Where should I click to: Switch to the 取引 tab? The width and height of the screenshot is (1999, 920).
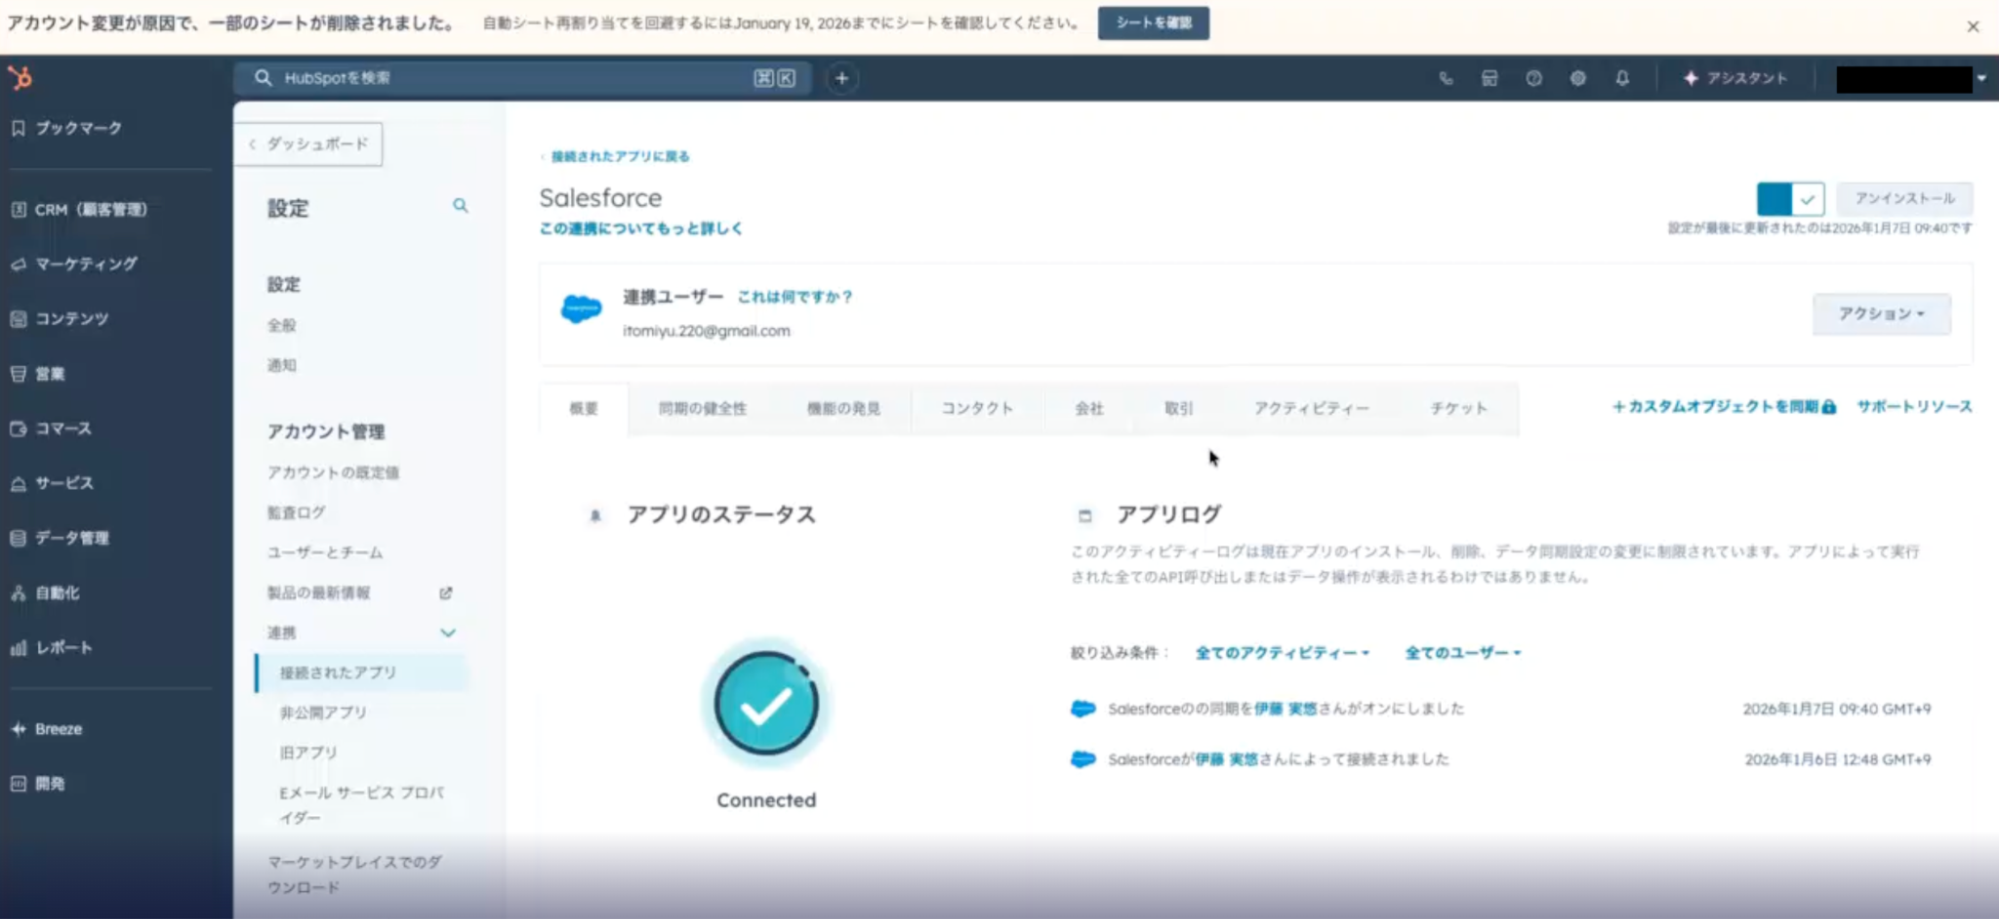(1179, 409)
